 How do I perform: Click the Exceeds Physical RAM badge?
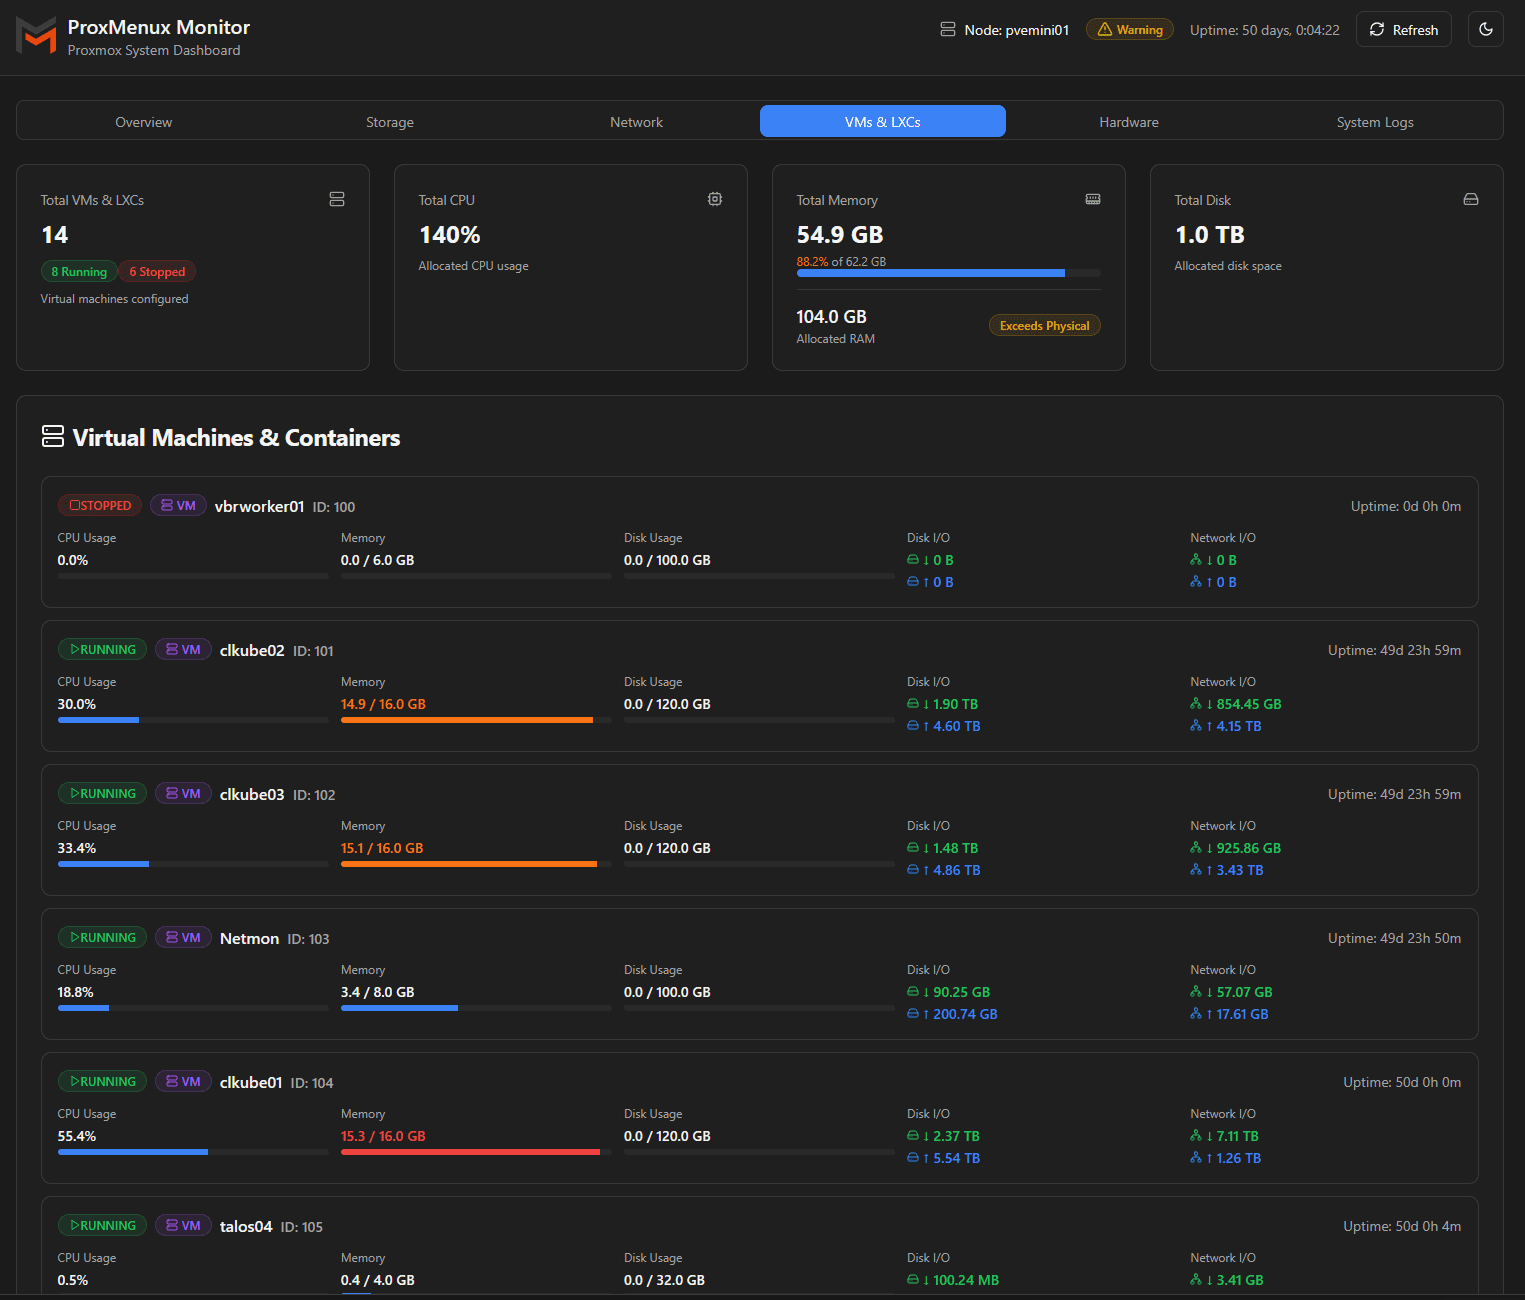click(1044, 325)
